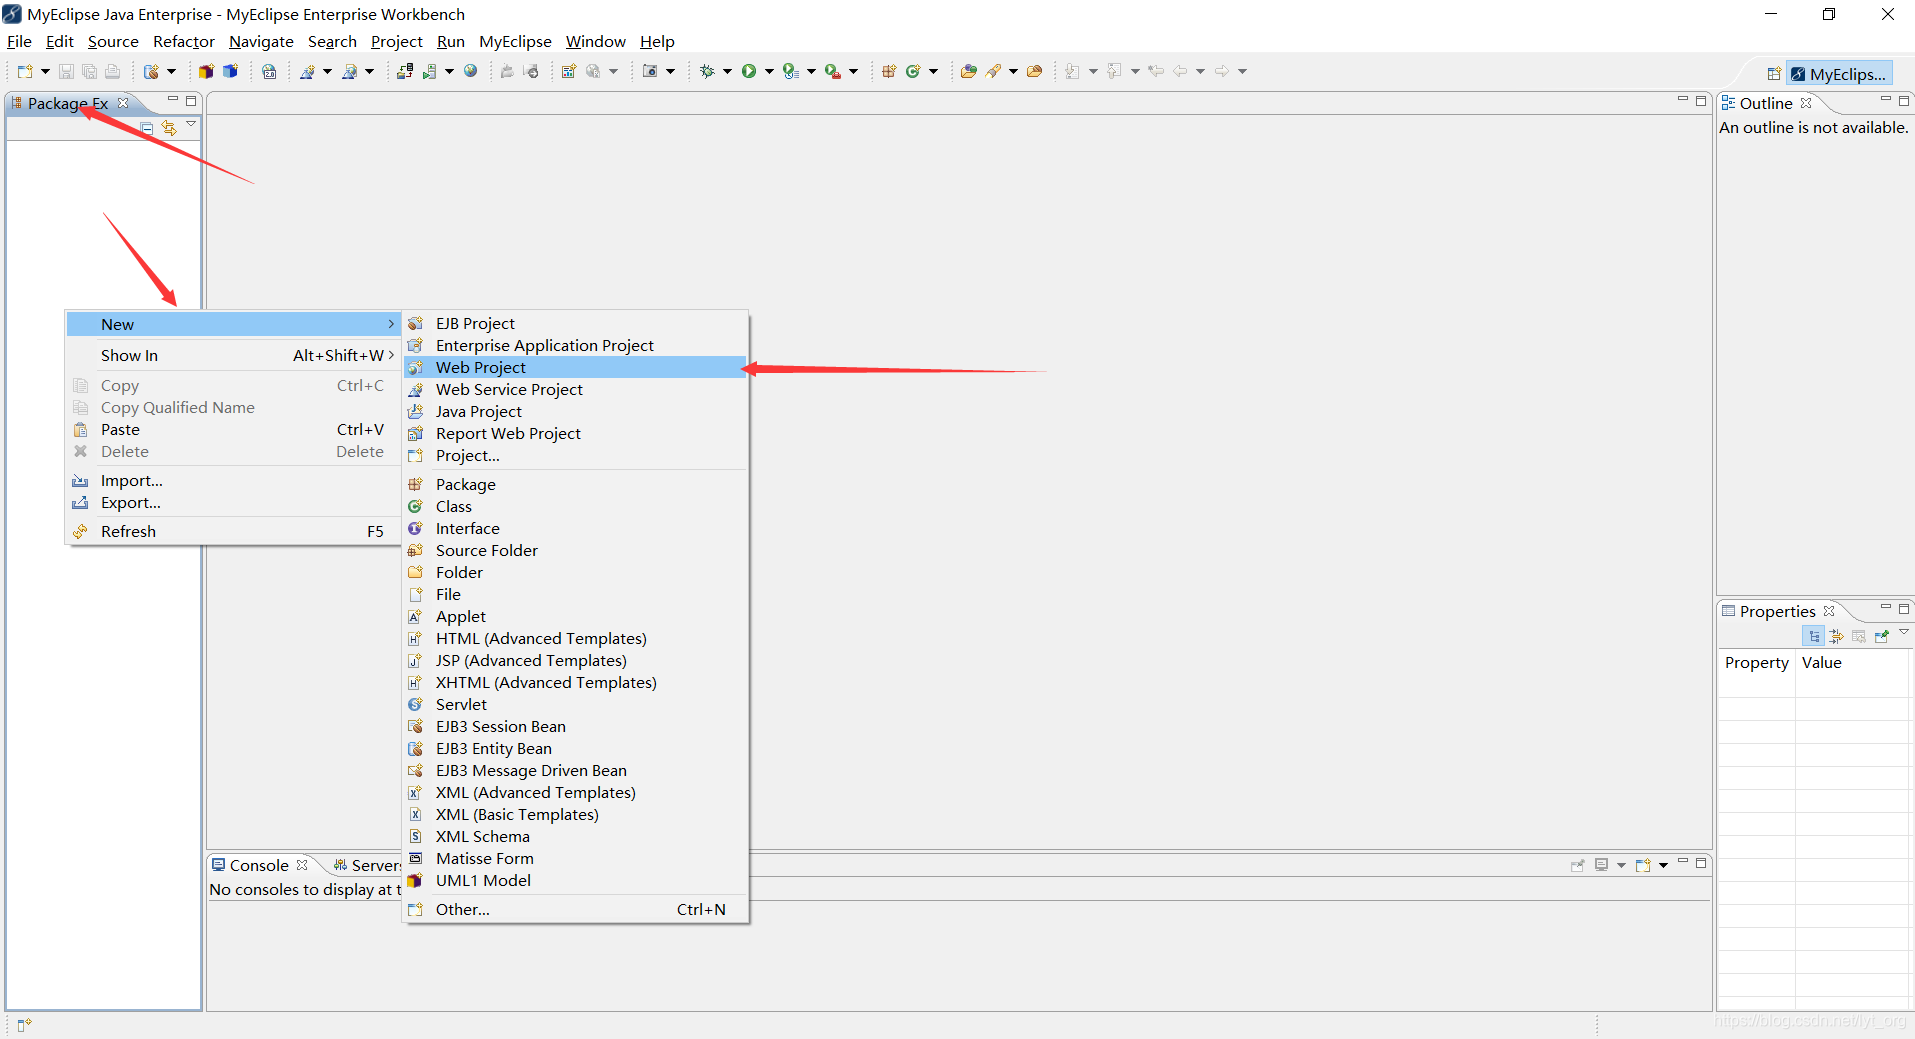The width and height of the screenshot is (1915, 1039).
Task: Open the Refactor menu
Action: [x=184, y=41]
